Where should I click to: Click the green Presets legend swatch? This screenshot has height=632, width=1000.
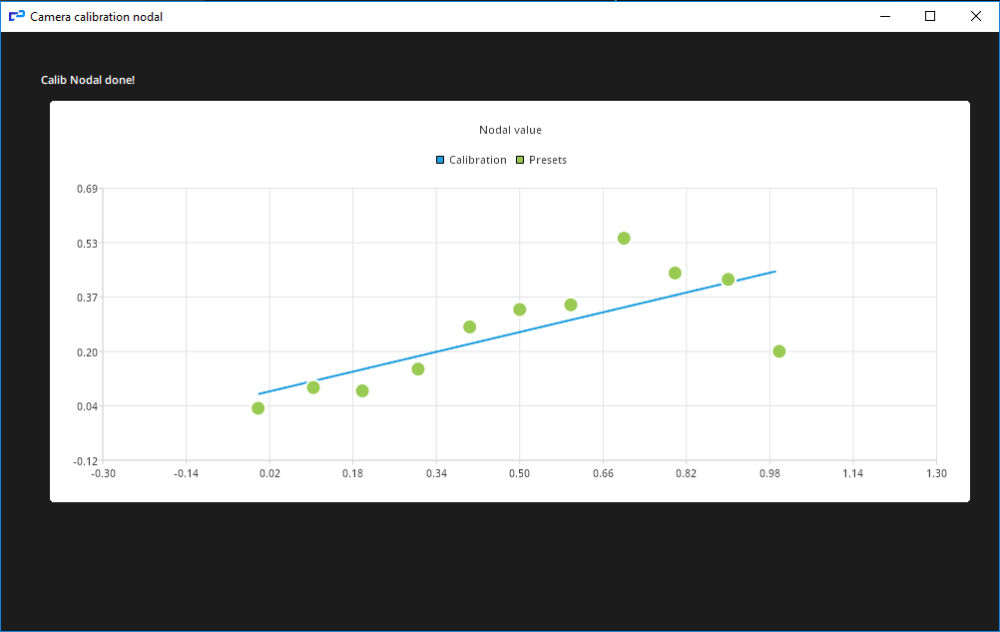click(520, 160)
